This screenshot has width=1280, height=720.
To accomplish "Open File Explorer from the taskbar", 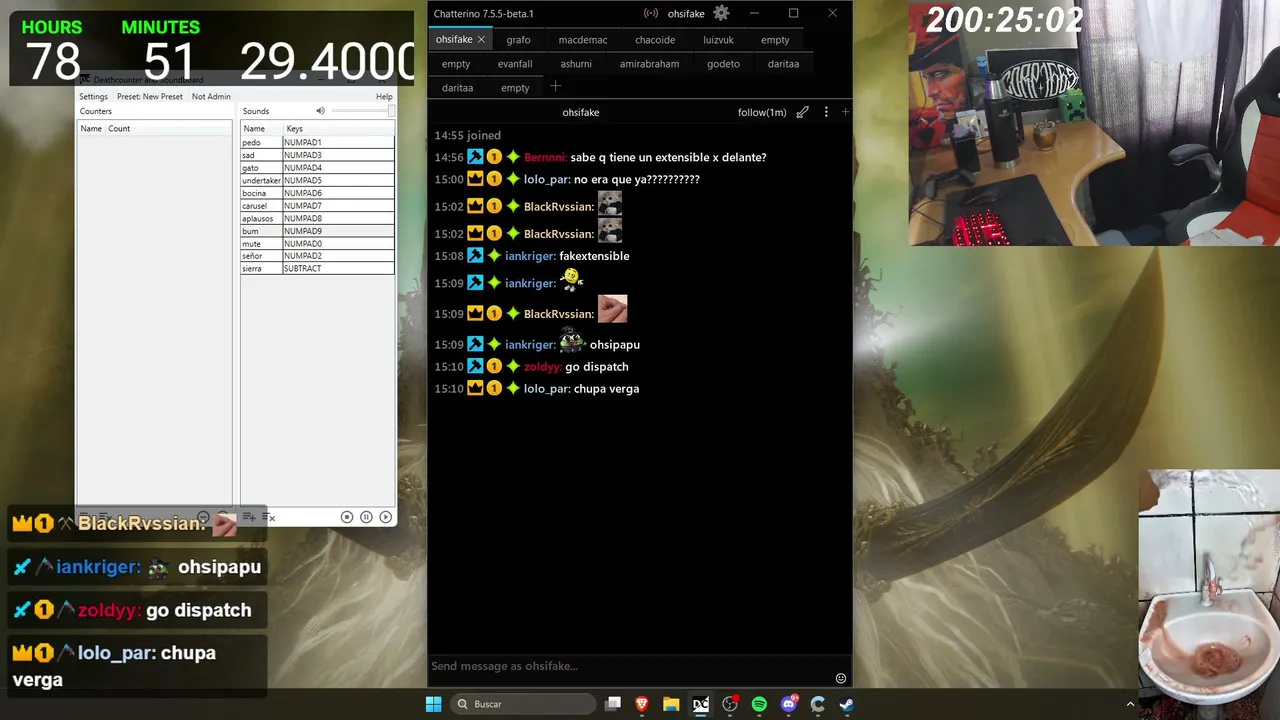I will pos(671,704).
